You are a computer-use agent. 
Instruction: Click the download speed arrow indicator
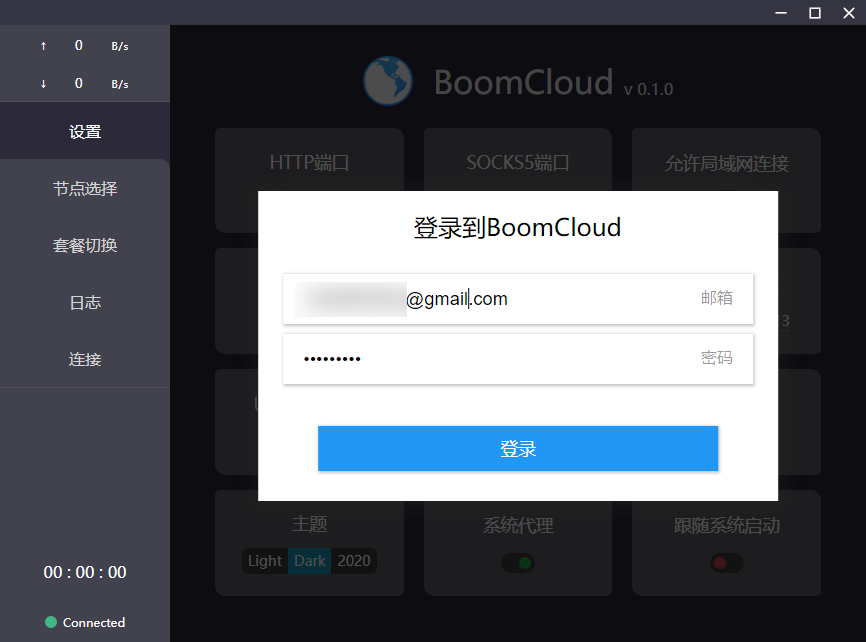[x=44, y=84]
